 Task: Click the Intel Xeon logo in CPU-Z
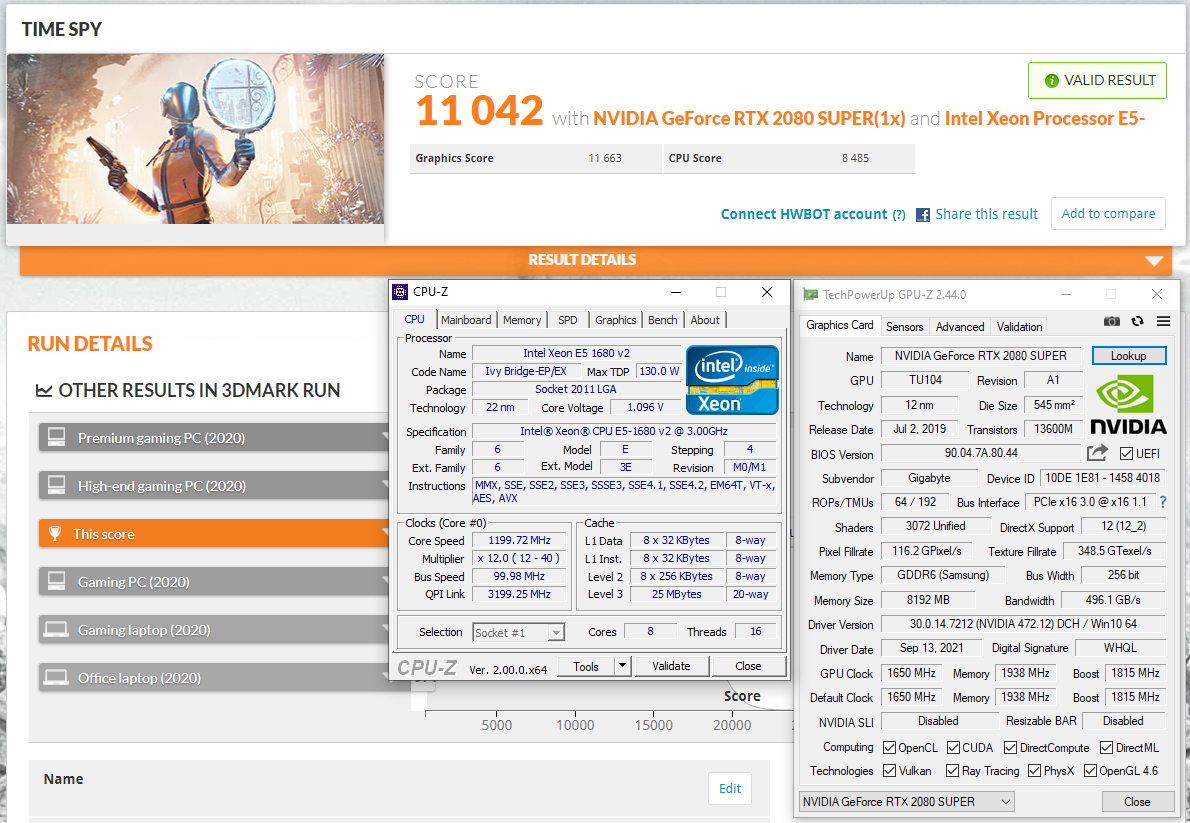[x=732, y=380]
